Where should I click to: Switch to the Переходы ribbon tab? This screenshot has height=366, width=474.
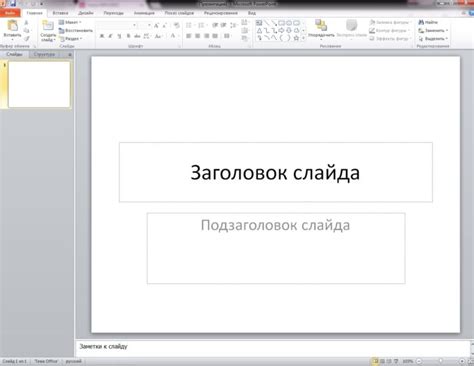pos(113,13)
